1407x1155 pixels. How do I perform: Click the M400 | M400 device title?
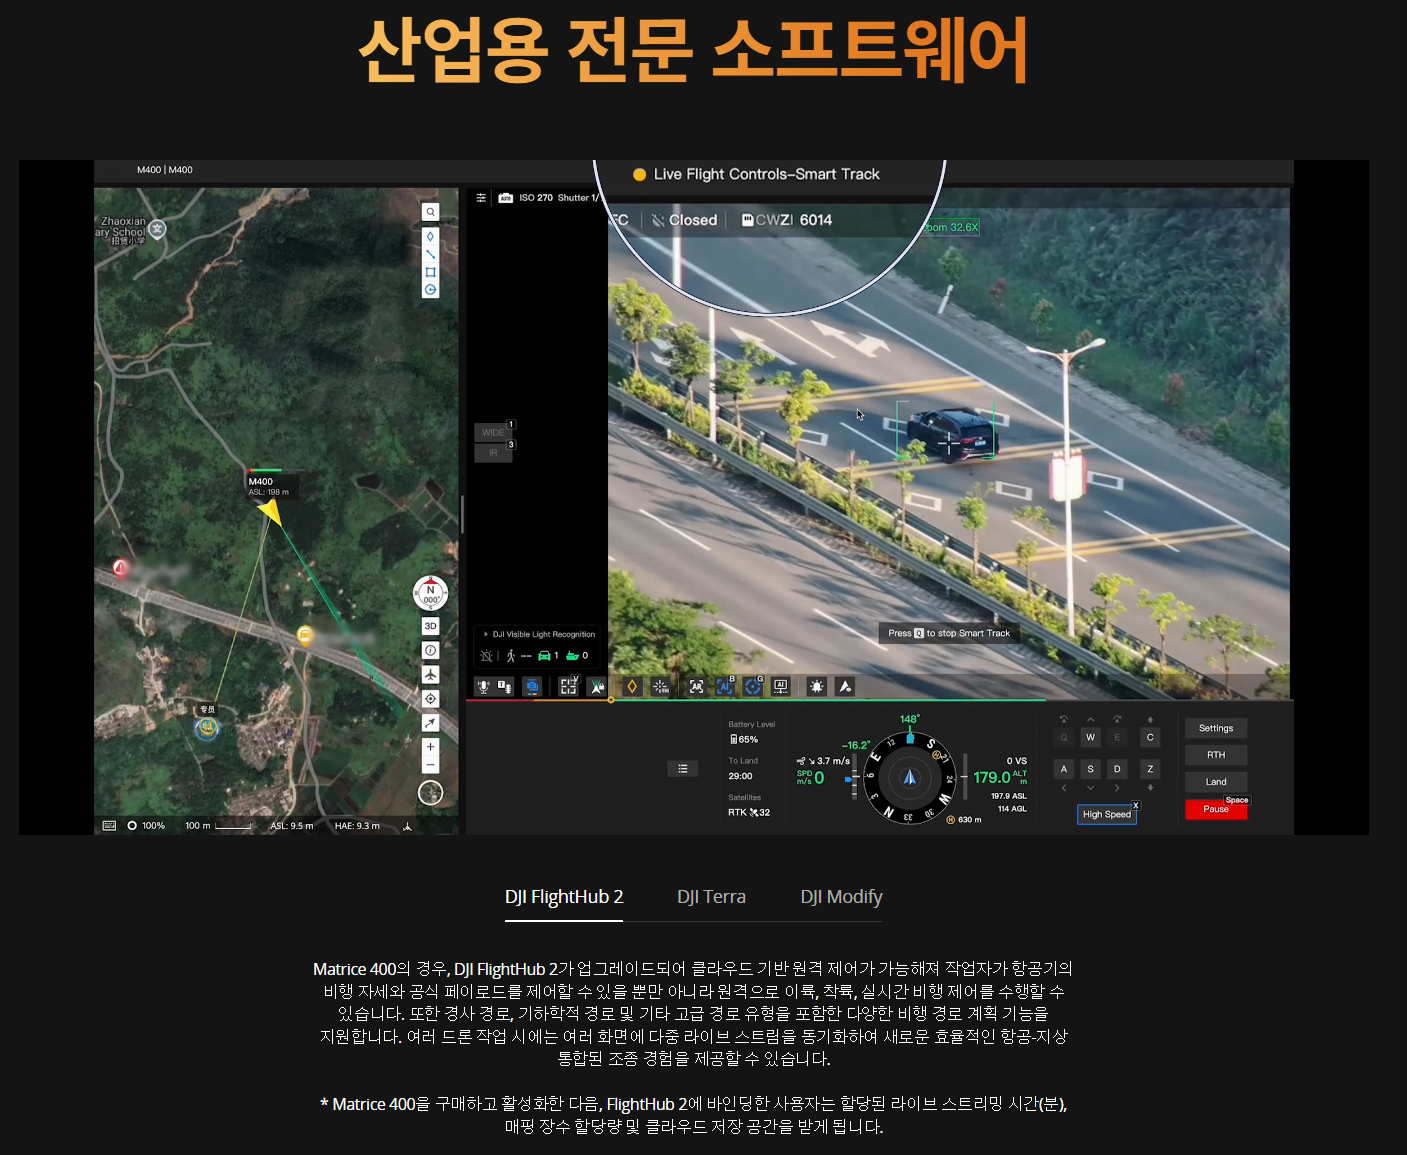coord(165,170)
